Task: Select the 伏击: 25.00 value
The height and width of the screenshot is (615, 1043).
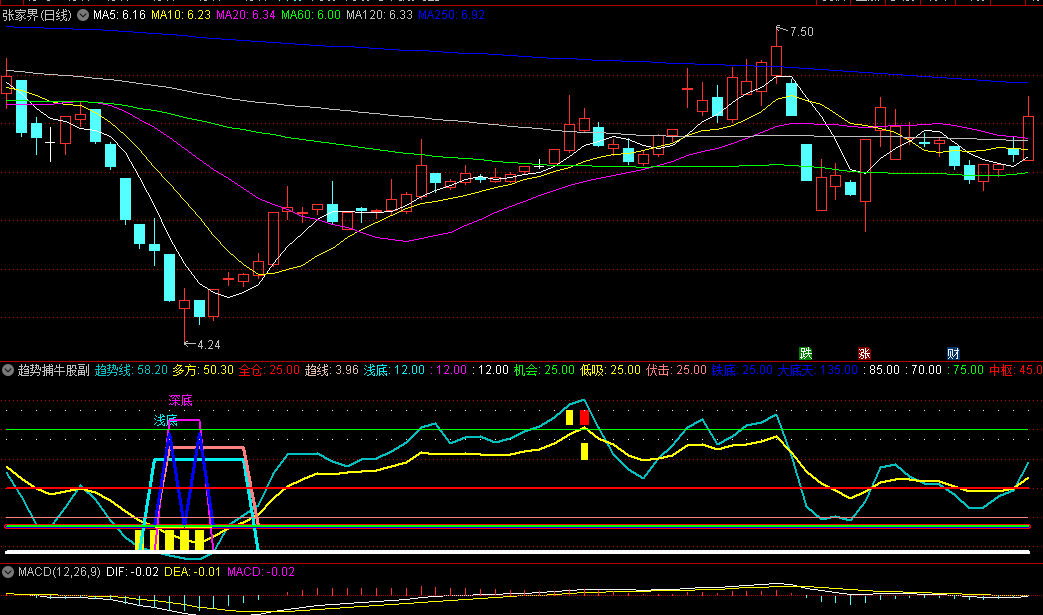Action: [x=676, y=370]
